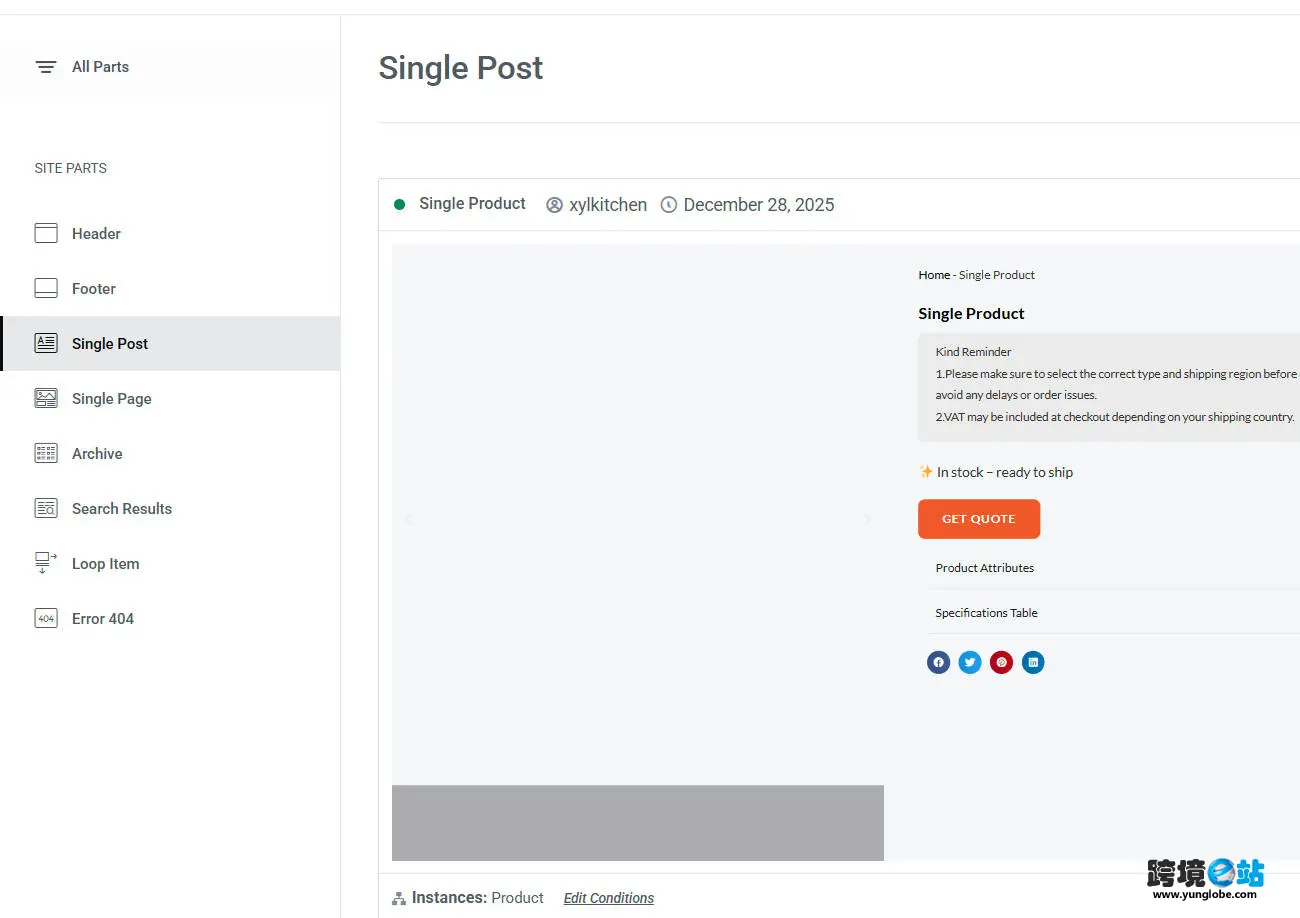Share via the LinkedIn icon
Viewport: 1300px width, 918px height.
(1033, 662)
